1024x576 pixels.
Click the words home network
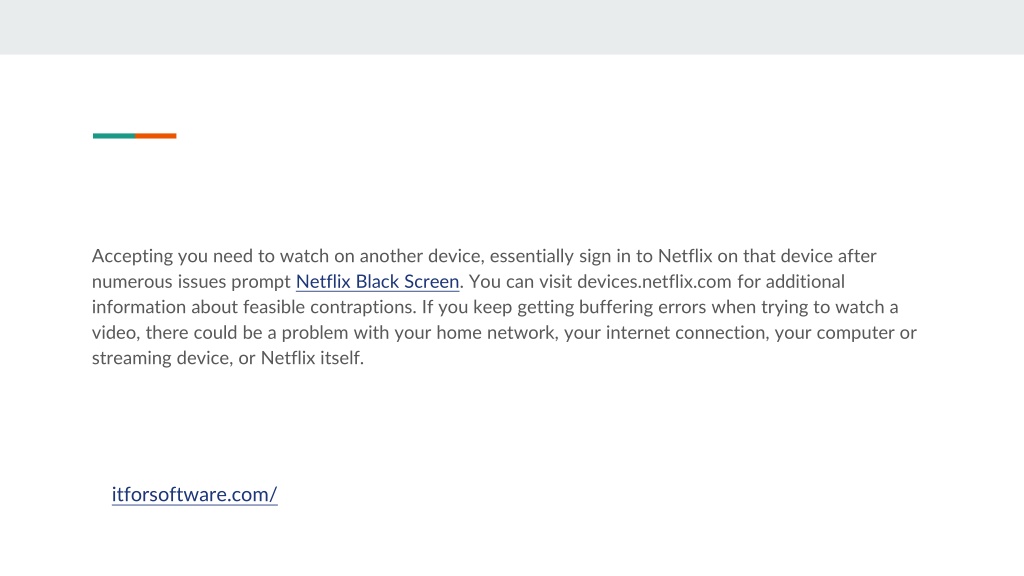click(497, 332)
